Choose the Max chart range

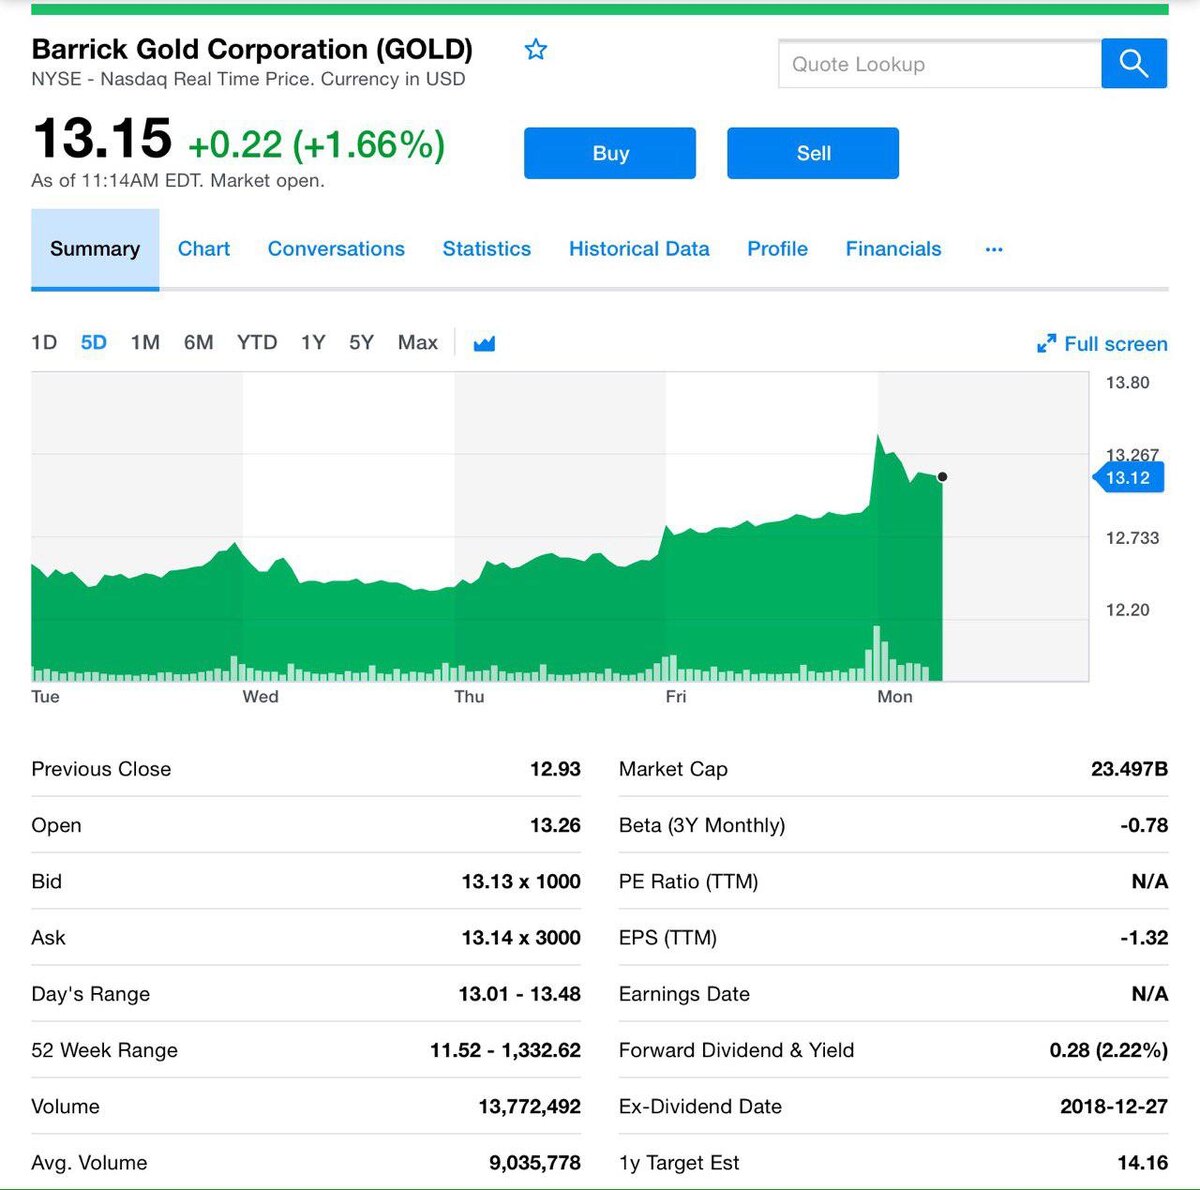[418, 343]
